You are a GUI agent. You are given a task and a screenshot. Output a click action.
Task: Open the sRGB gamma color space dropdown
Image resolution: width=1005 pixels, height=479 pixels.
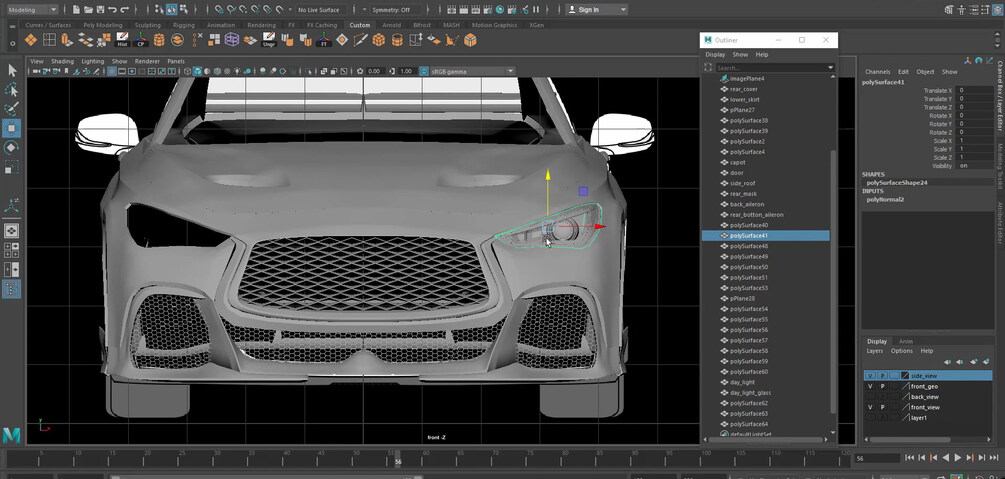[x=470, y=71]
